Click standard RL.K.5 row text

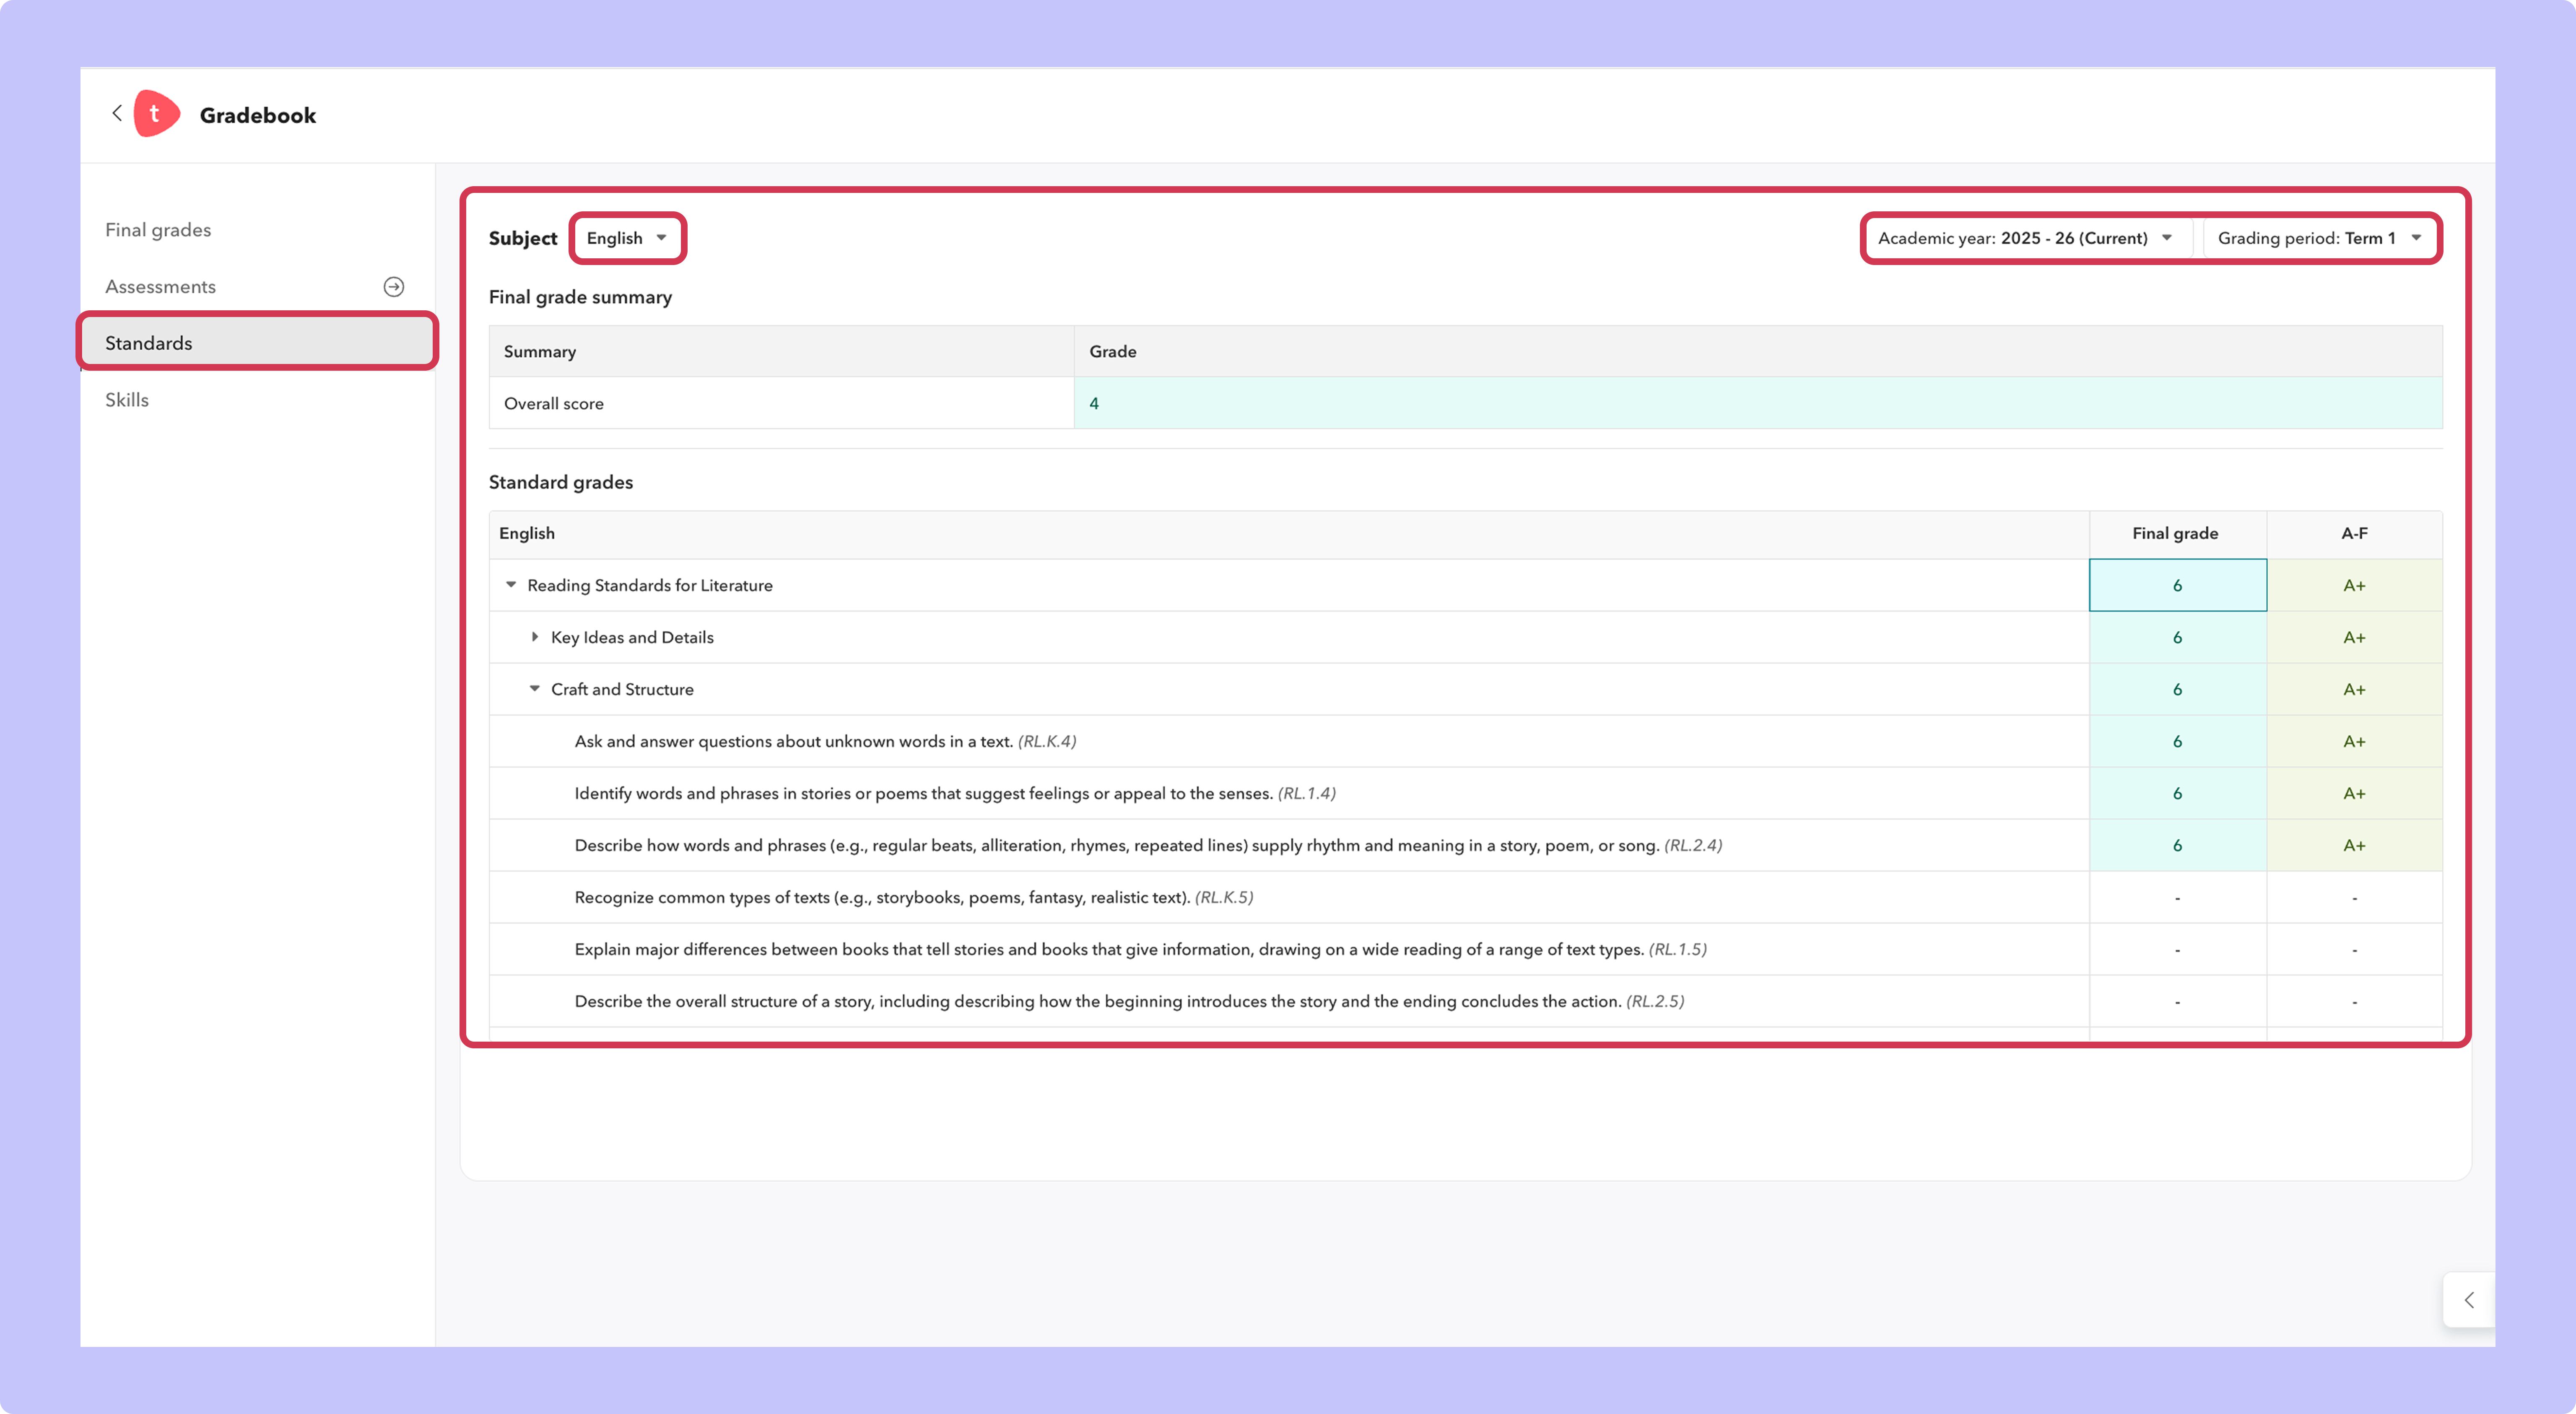(x=914, y=897)
